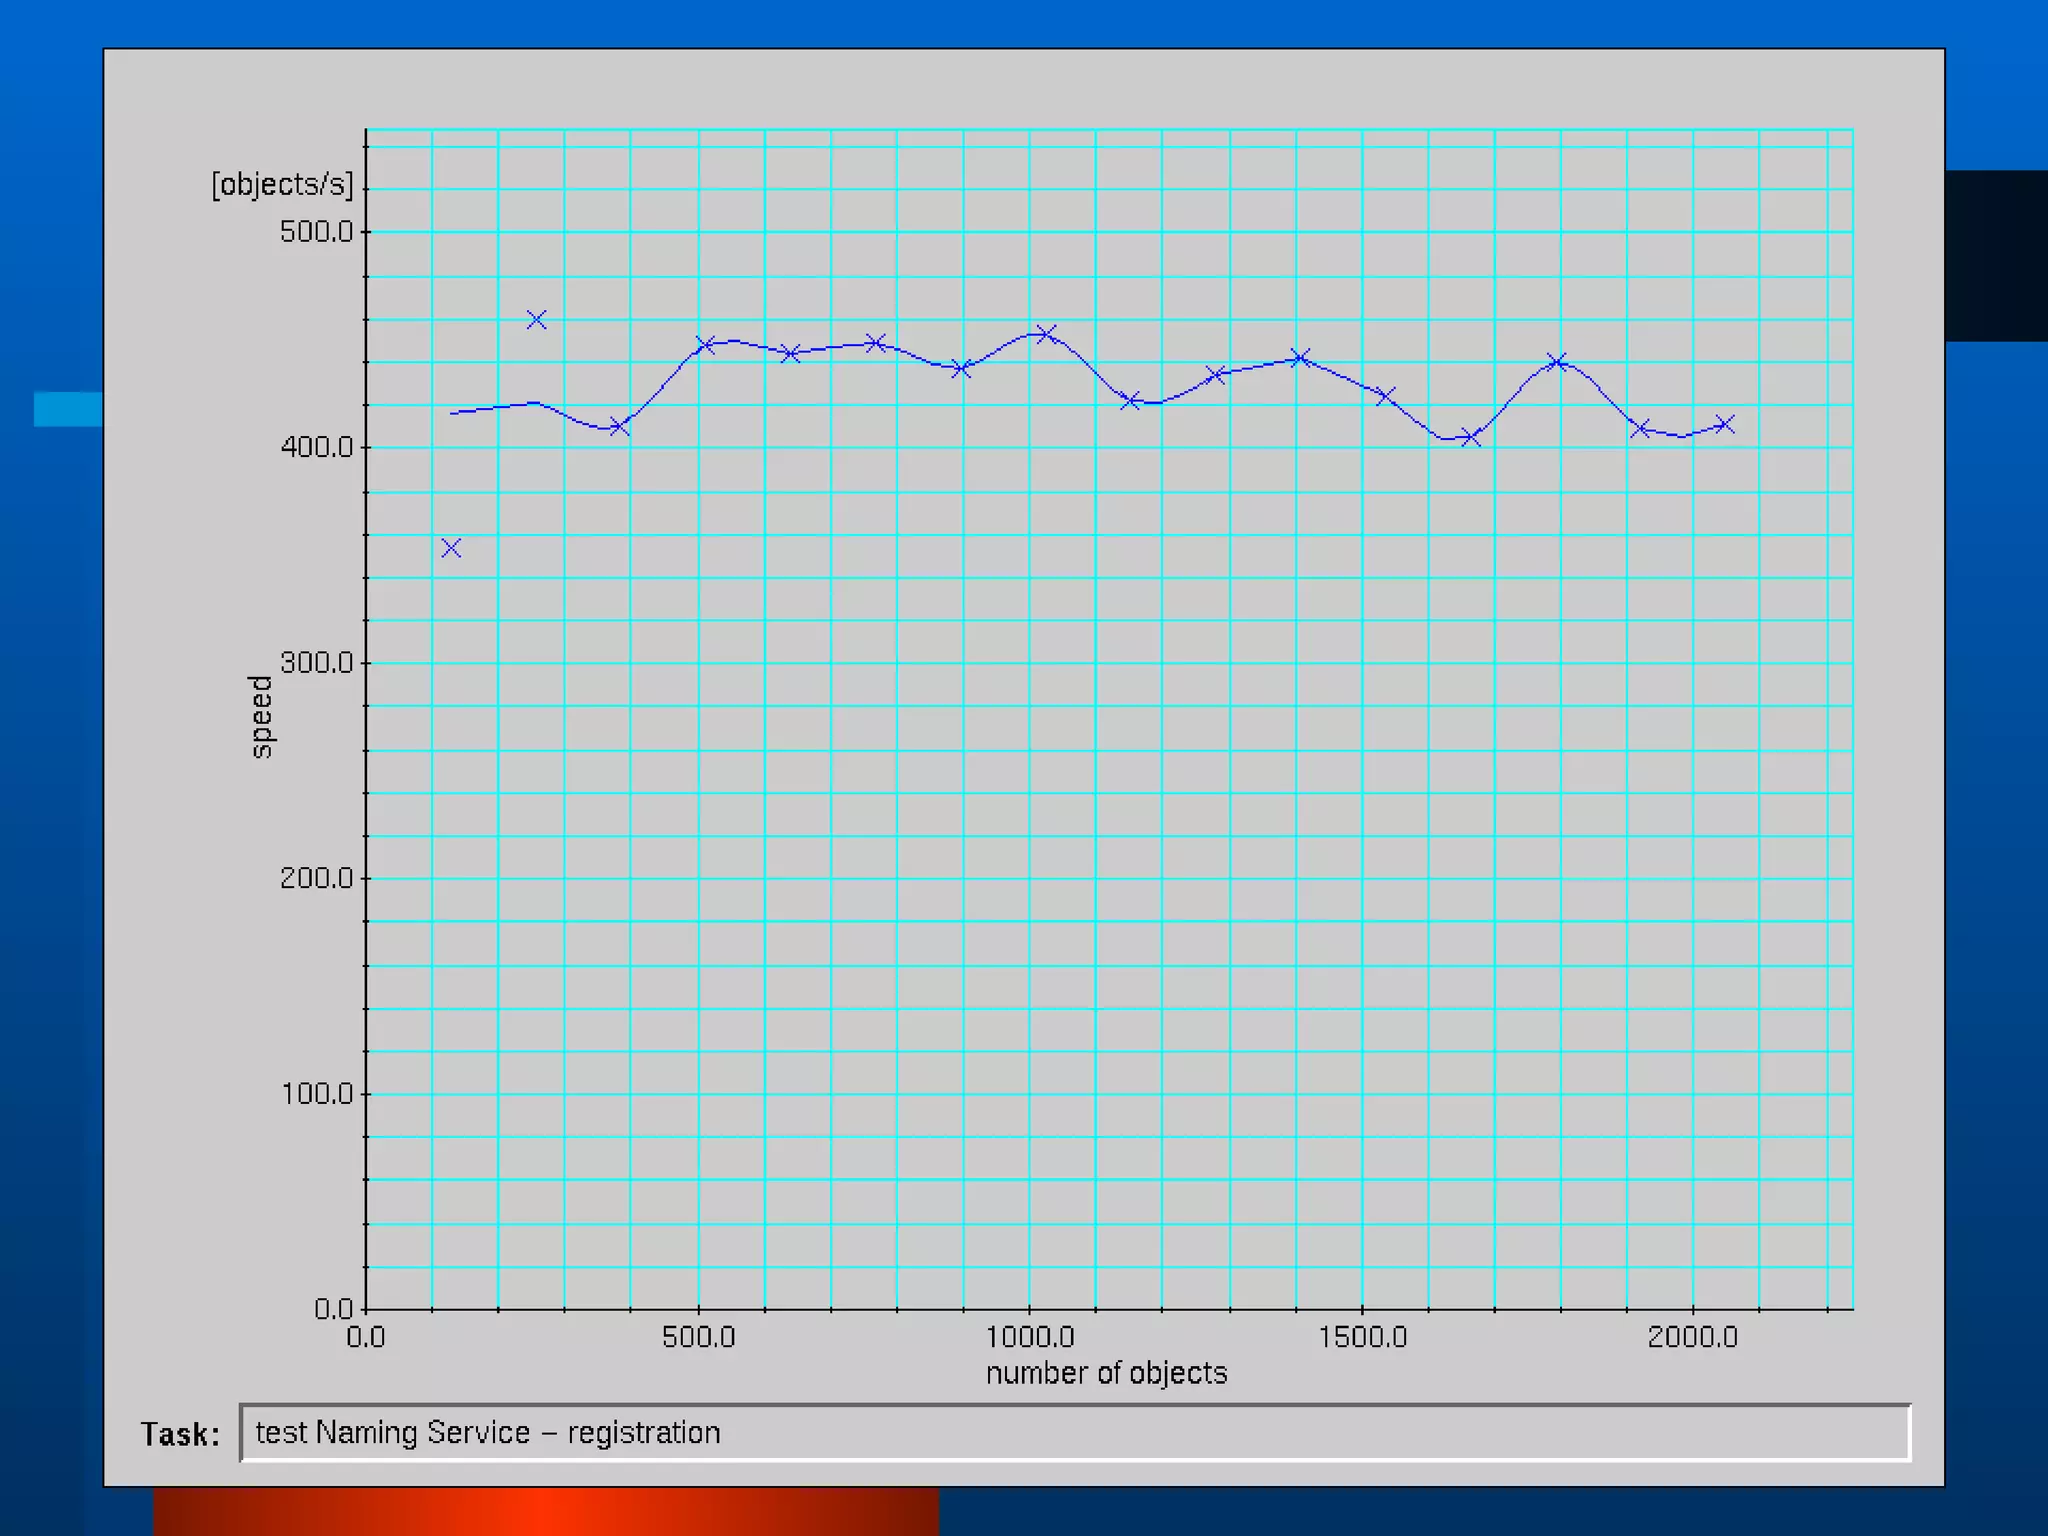Viewport: 2048px width, 1536px height.
Task: Click the '100.0' y-axis label
Action: click(316, 1094)
